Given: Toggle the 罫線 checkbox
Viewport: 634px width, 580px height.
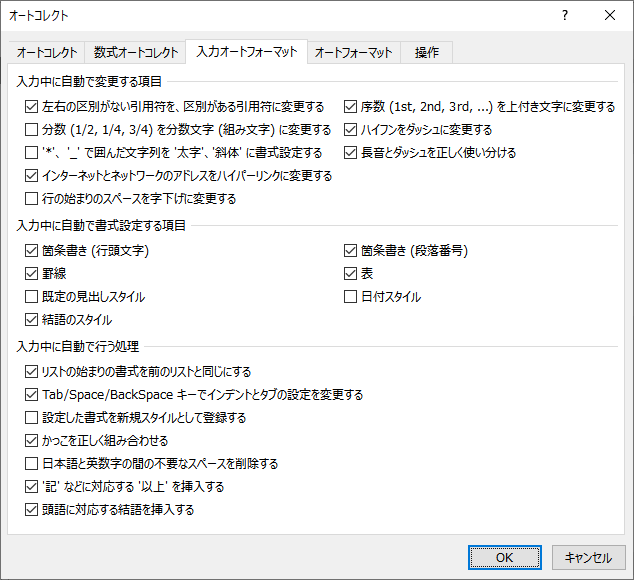Looking at the screenshot, I should pos(32,274).
